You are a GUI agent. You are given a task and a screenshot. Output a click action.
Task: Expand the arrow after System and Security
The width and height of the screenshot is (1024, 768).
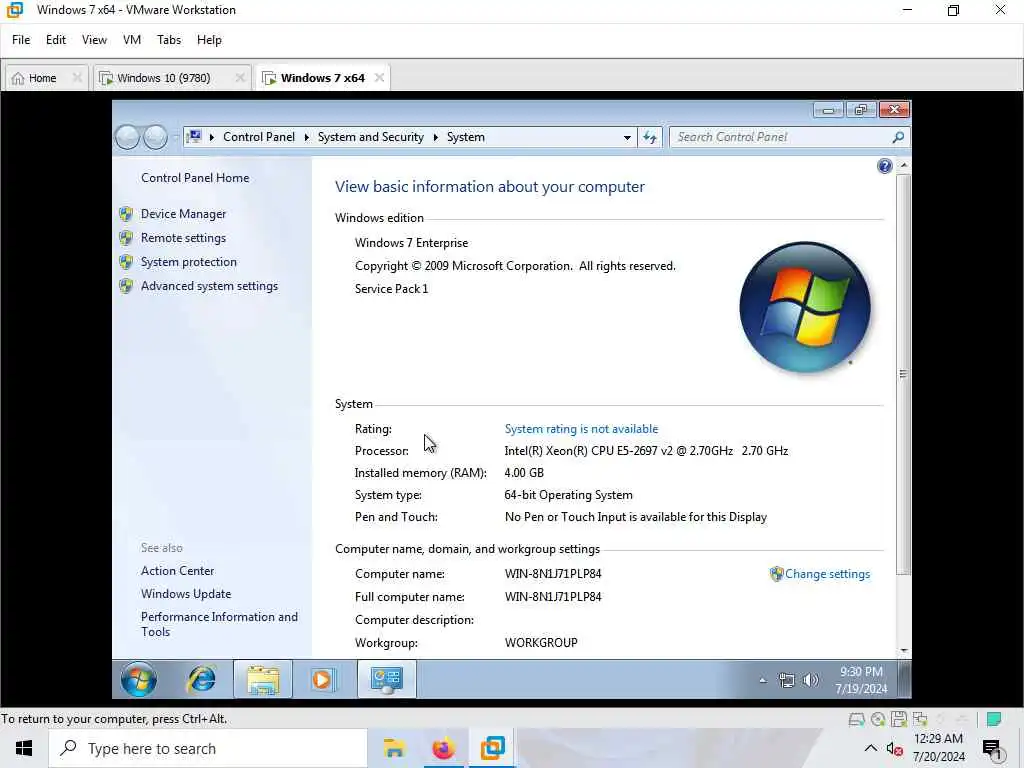click(x=436, y=137)
